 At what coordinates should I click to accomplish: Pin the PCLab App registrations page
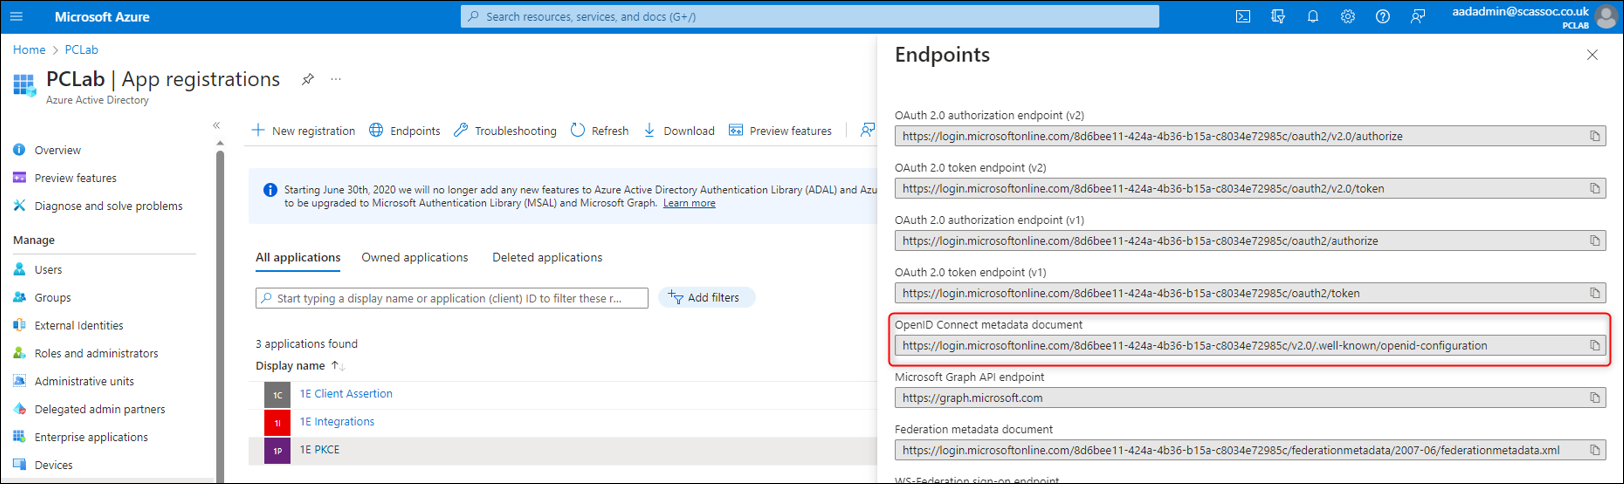[x=308, y=79]
